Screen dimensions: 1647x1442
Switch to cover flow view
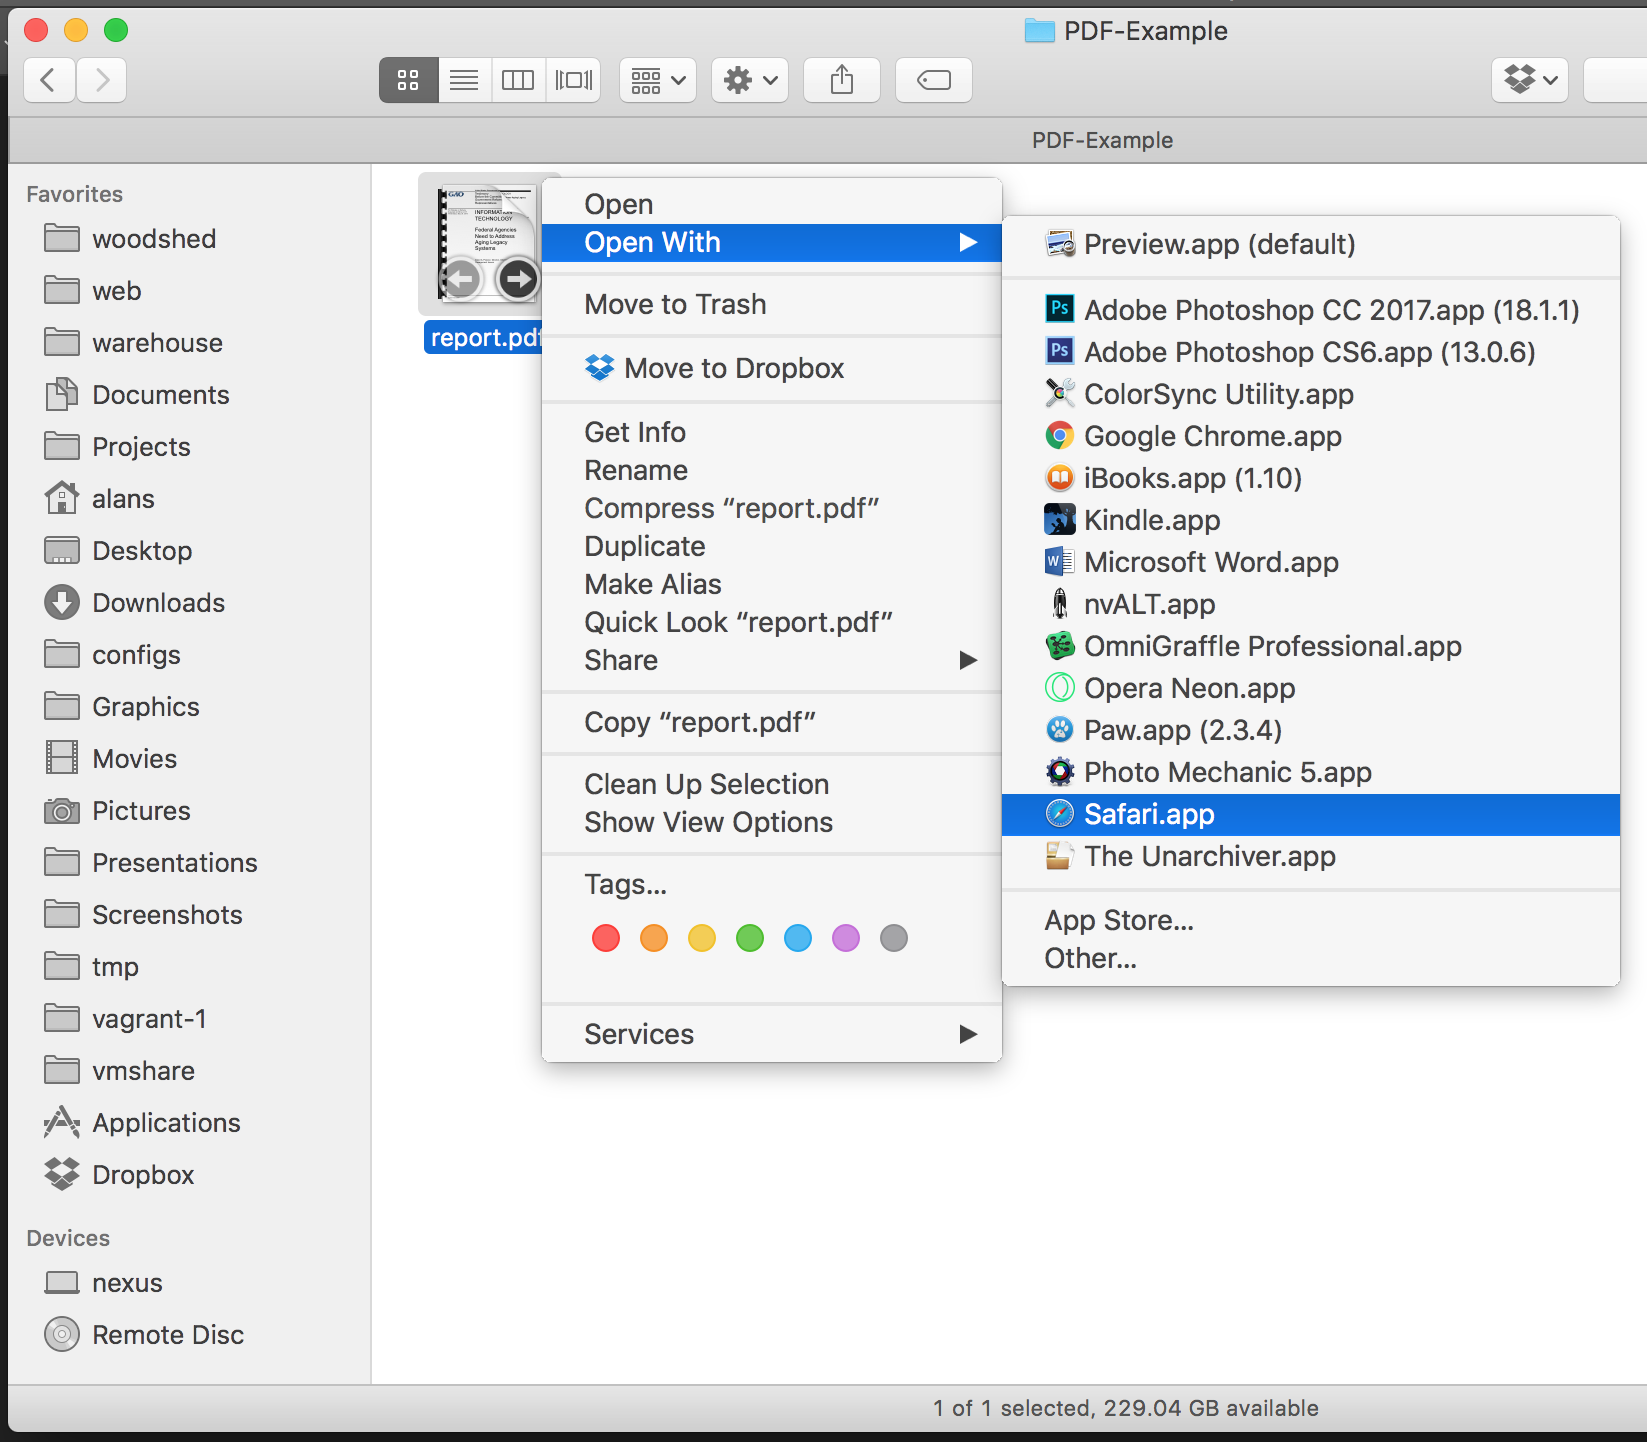click(574, 80)
